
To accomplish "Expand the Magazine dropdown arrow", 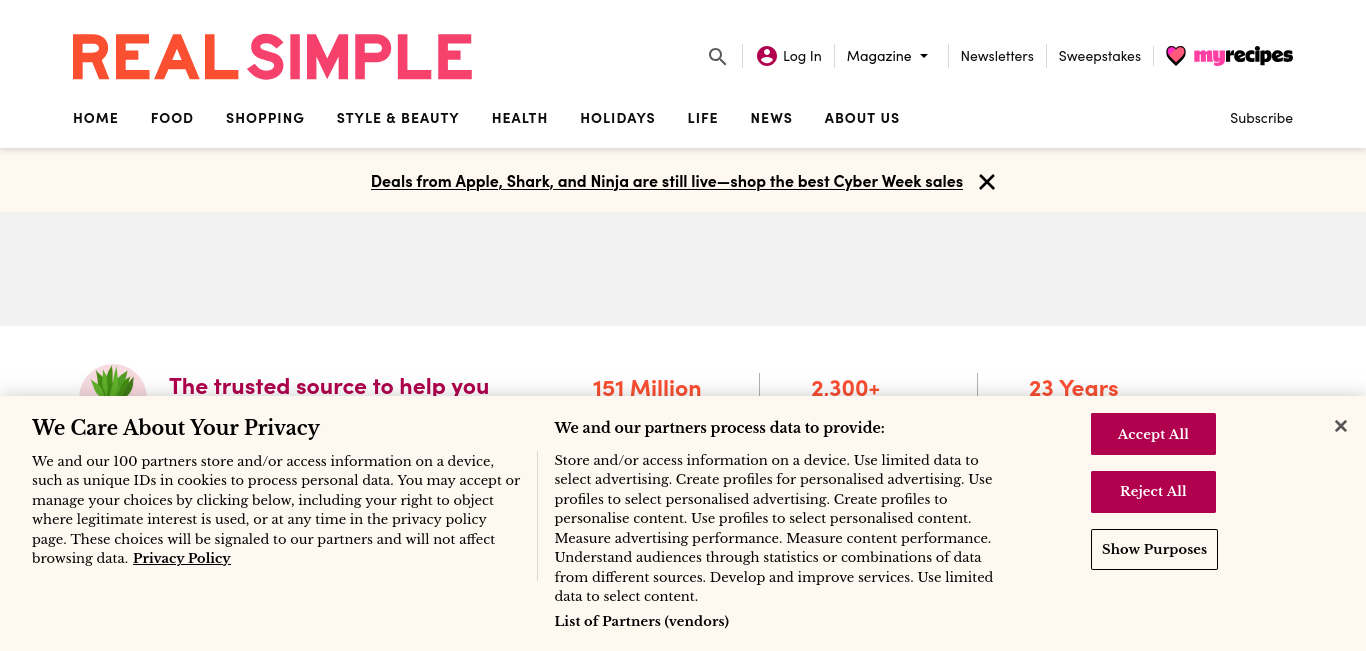I will 924,56.
